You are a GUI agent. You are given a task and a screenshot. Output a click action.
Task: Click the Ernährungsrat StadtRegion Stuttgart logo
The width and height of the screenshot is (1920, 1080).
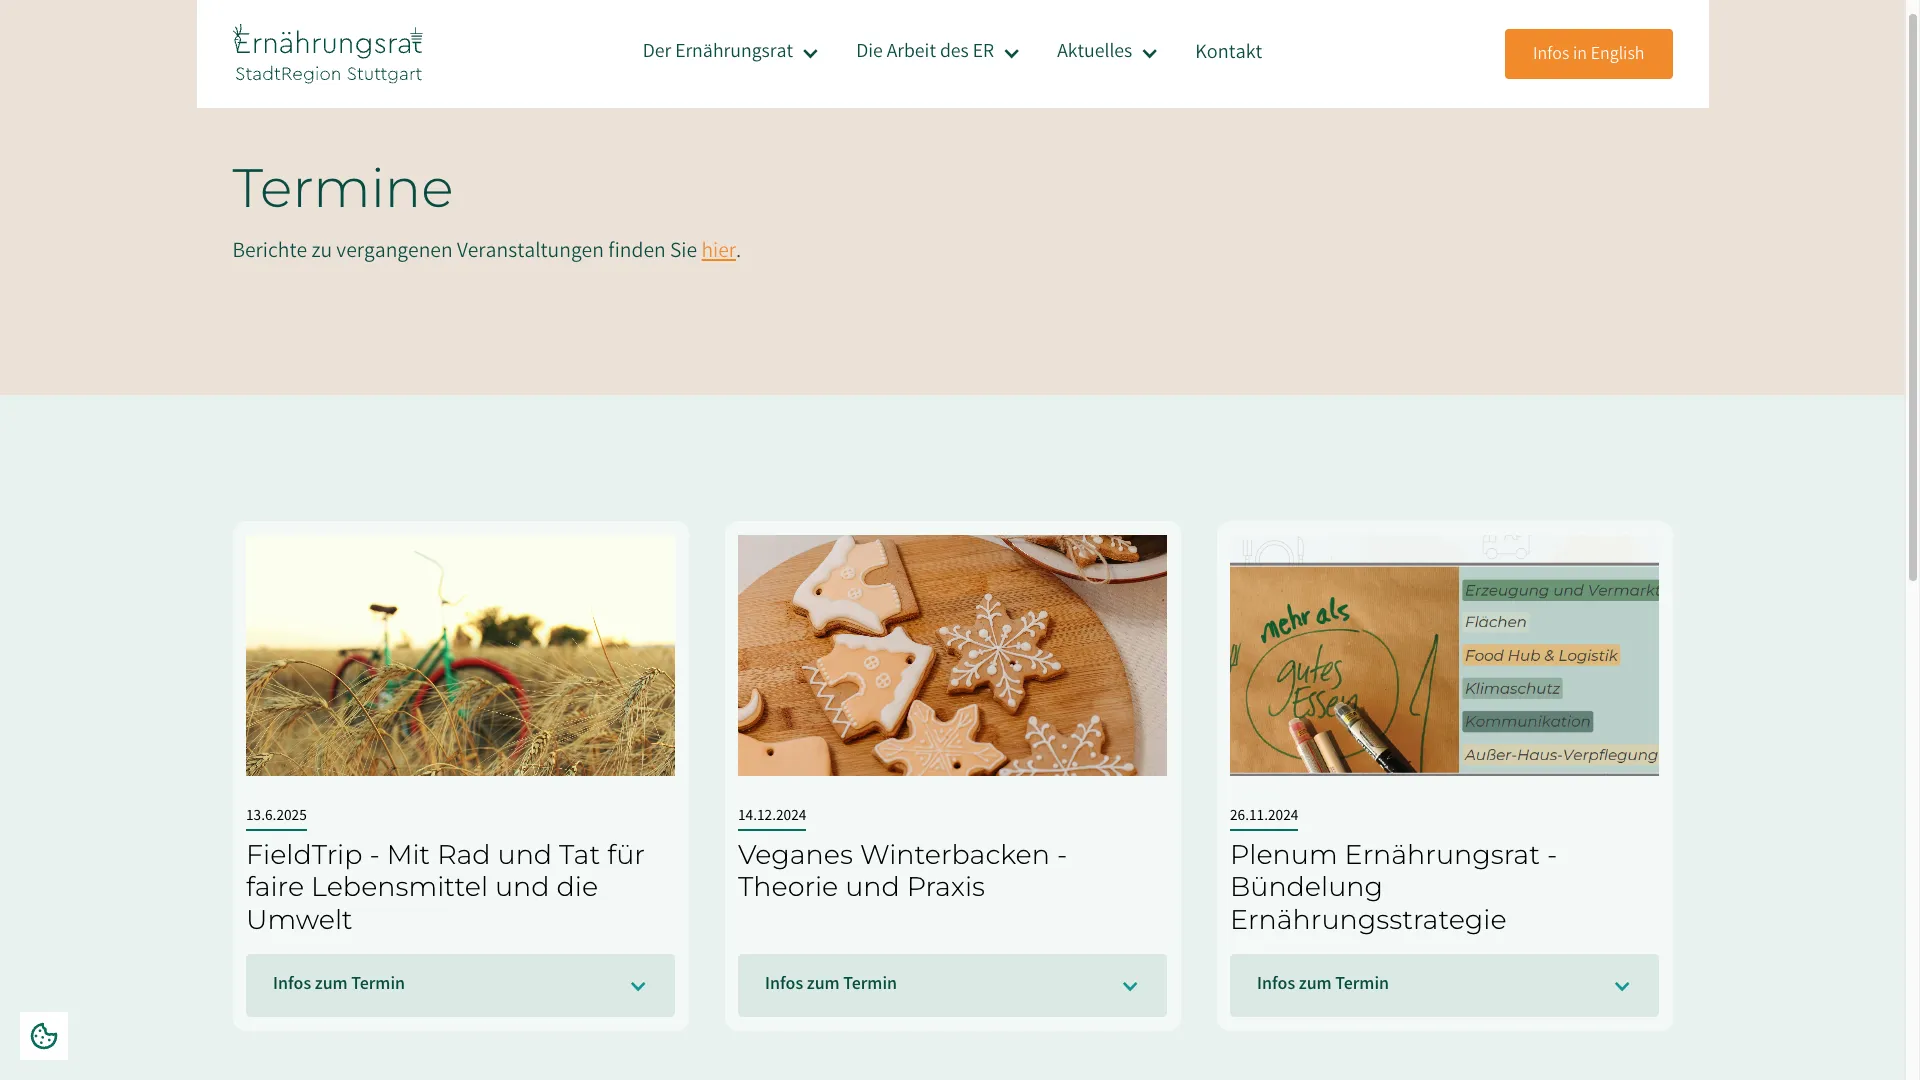328,54
